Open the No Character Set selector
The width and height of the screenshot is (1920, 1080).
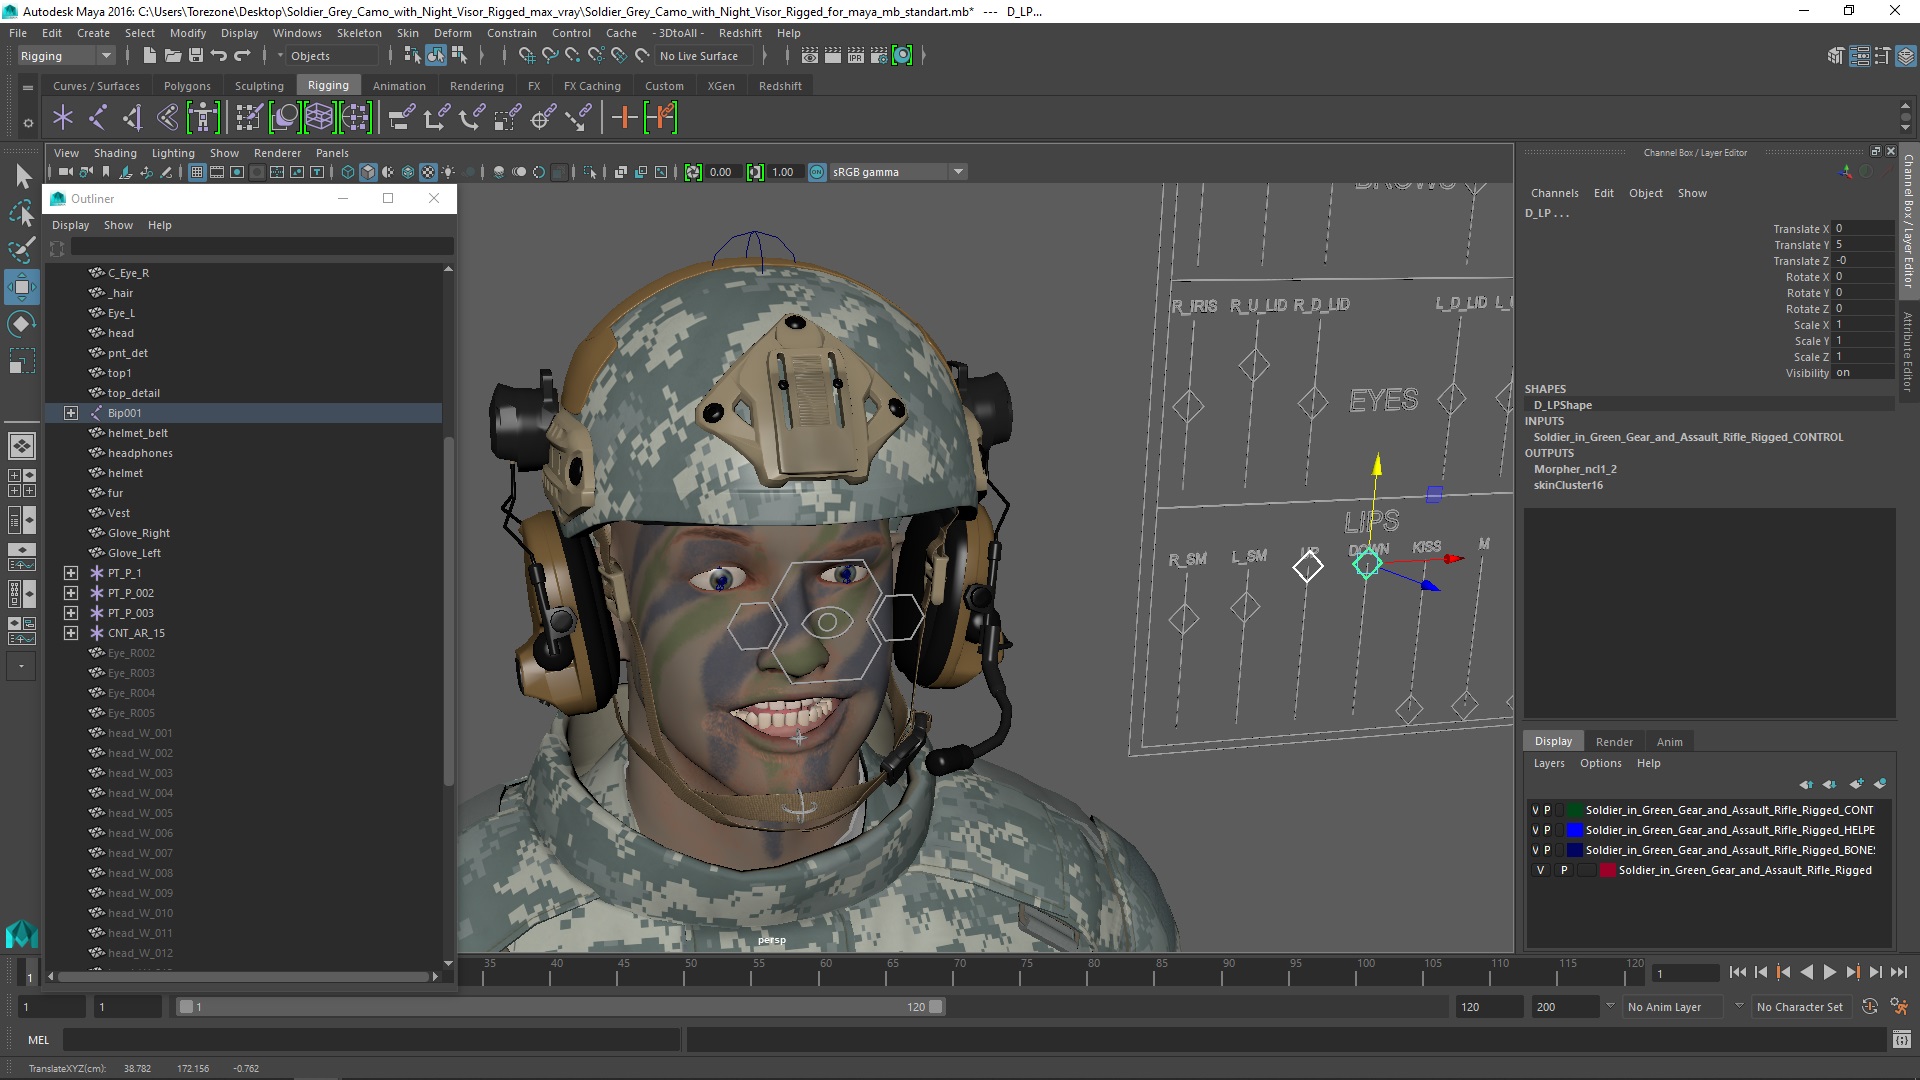point(1799,1007)
